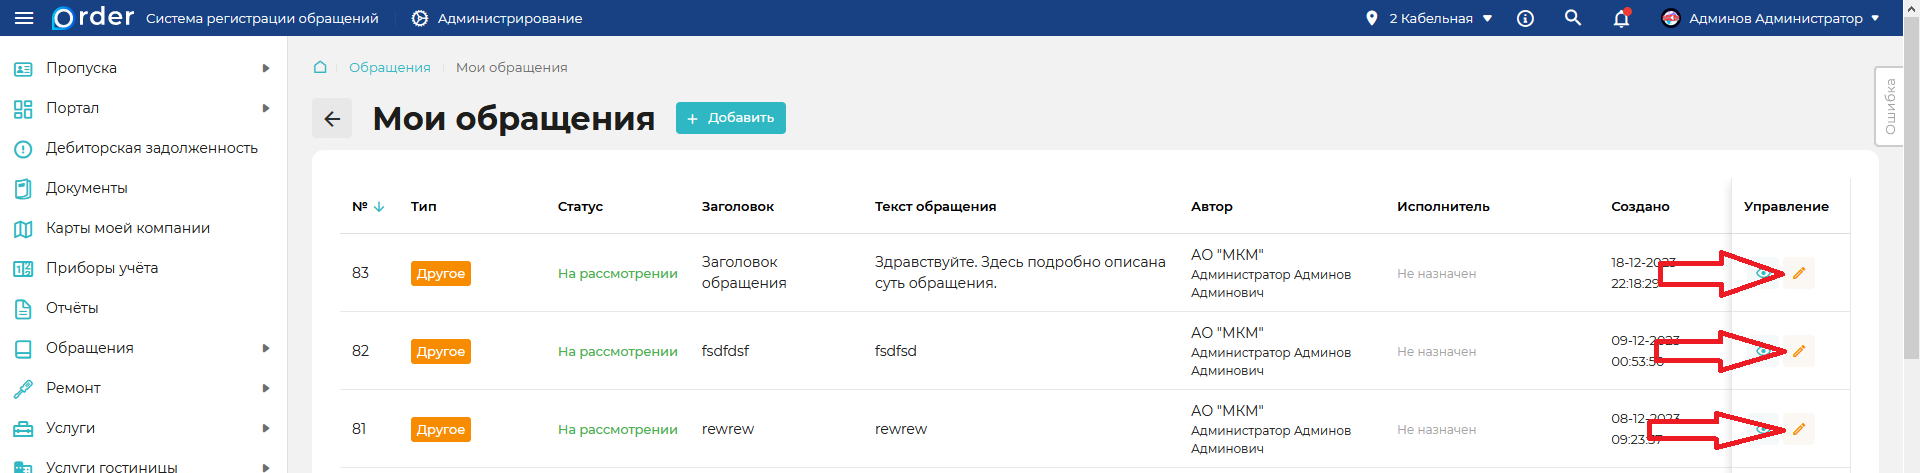Click the back arrow button

[x=332, y=118]
